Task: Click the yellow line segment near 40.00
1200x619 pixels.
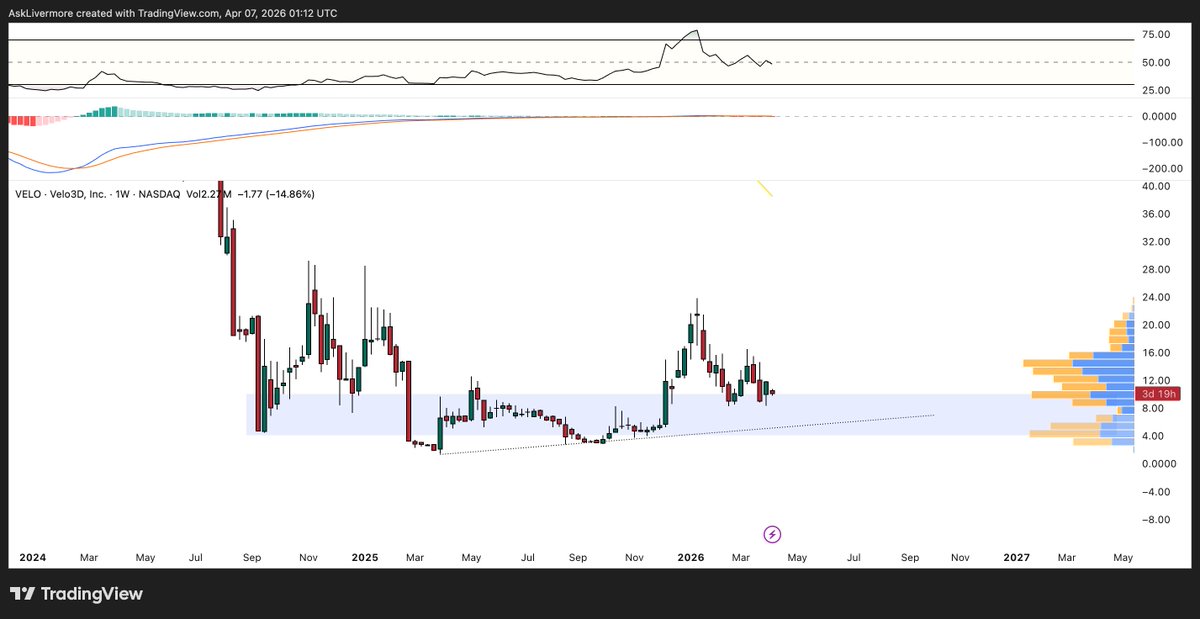Action: (764, 188)
